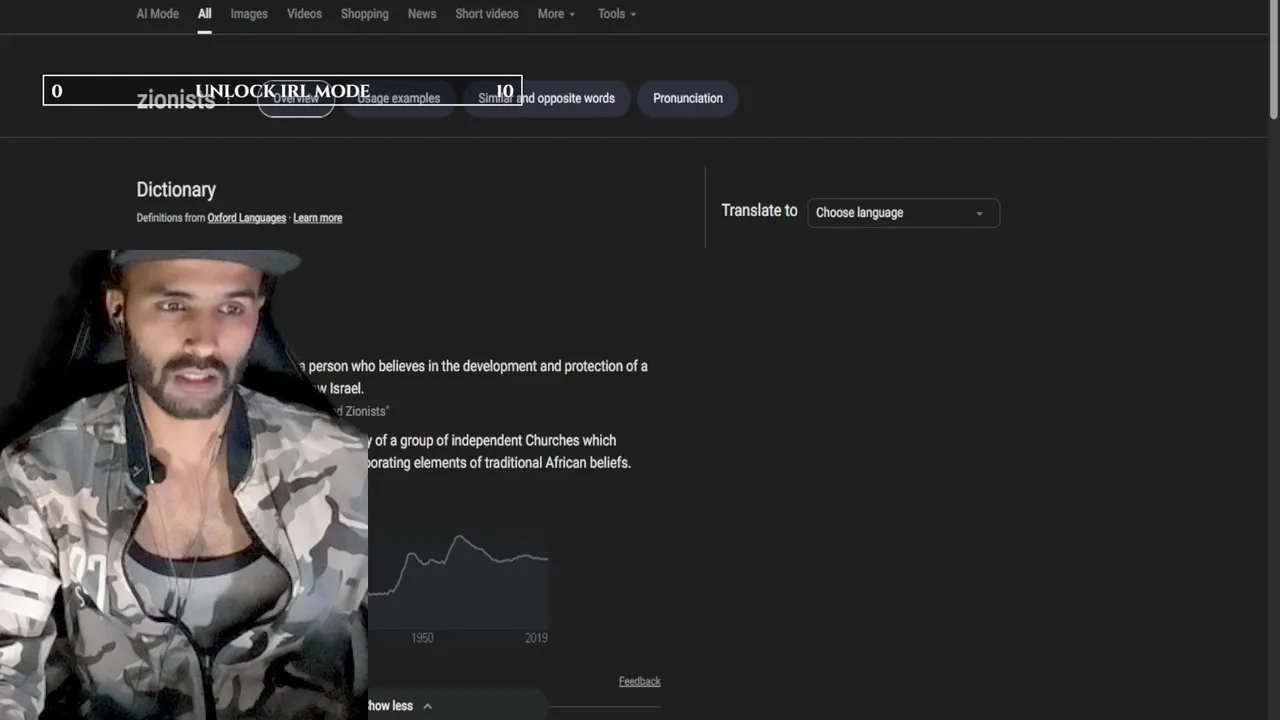This screenshot has width=1280, height=720.
Task: Click the Unlock IRL Mode progress bar
Action: 282,91
